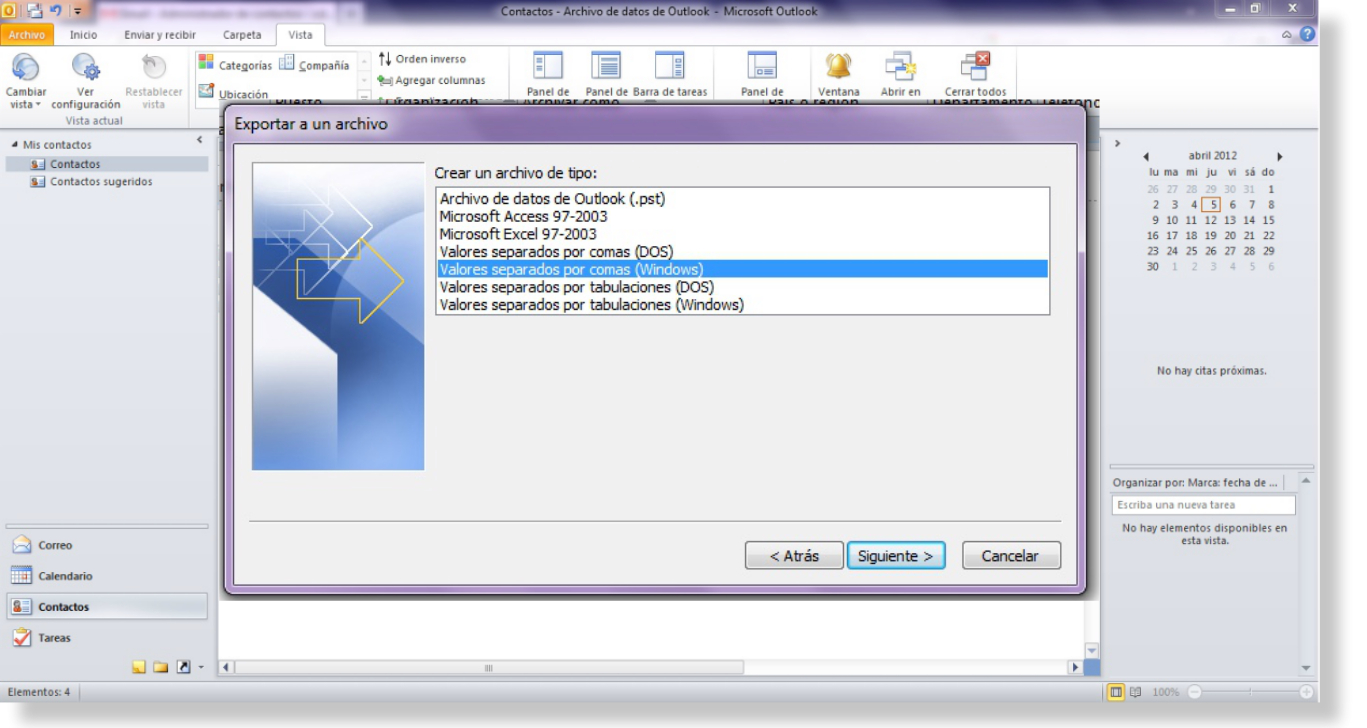Open Ver configuración in the ribbon

86,68
